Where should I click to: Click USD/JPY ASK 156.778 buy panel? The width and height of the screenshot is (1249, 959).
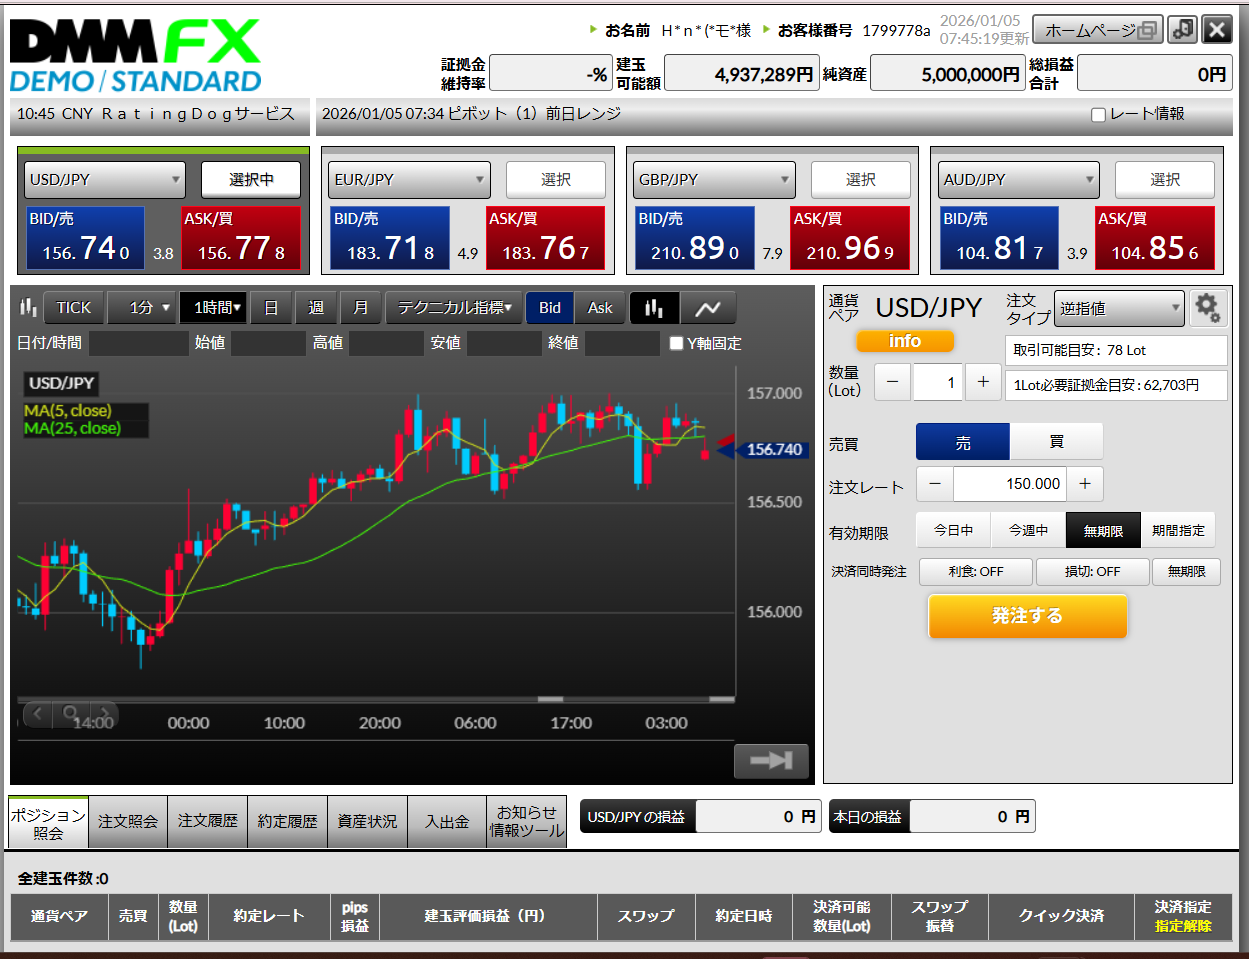click(x=241, y=239)
